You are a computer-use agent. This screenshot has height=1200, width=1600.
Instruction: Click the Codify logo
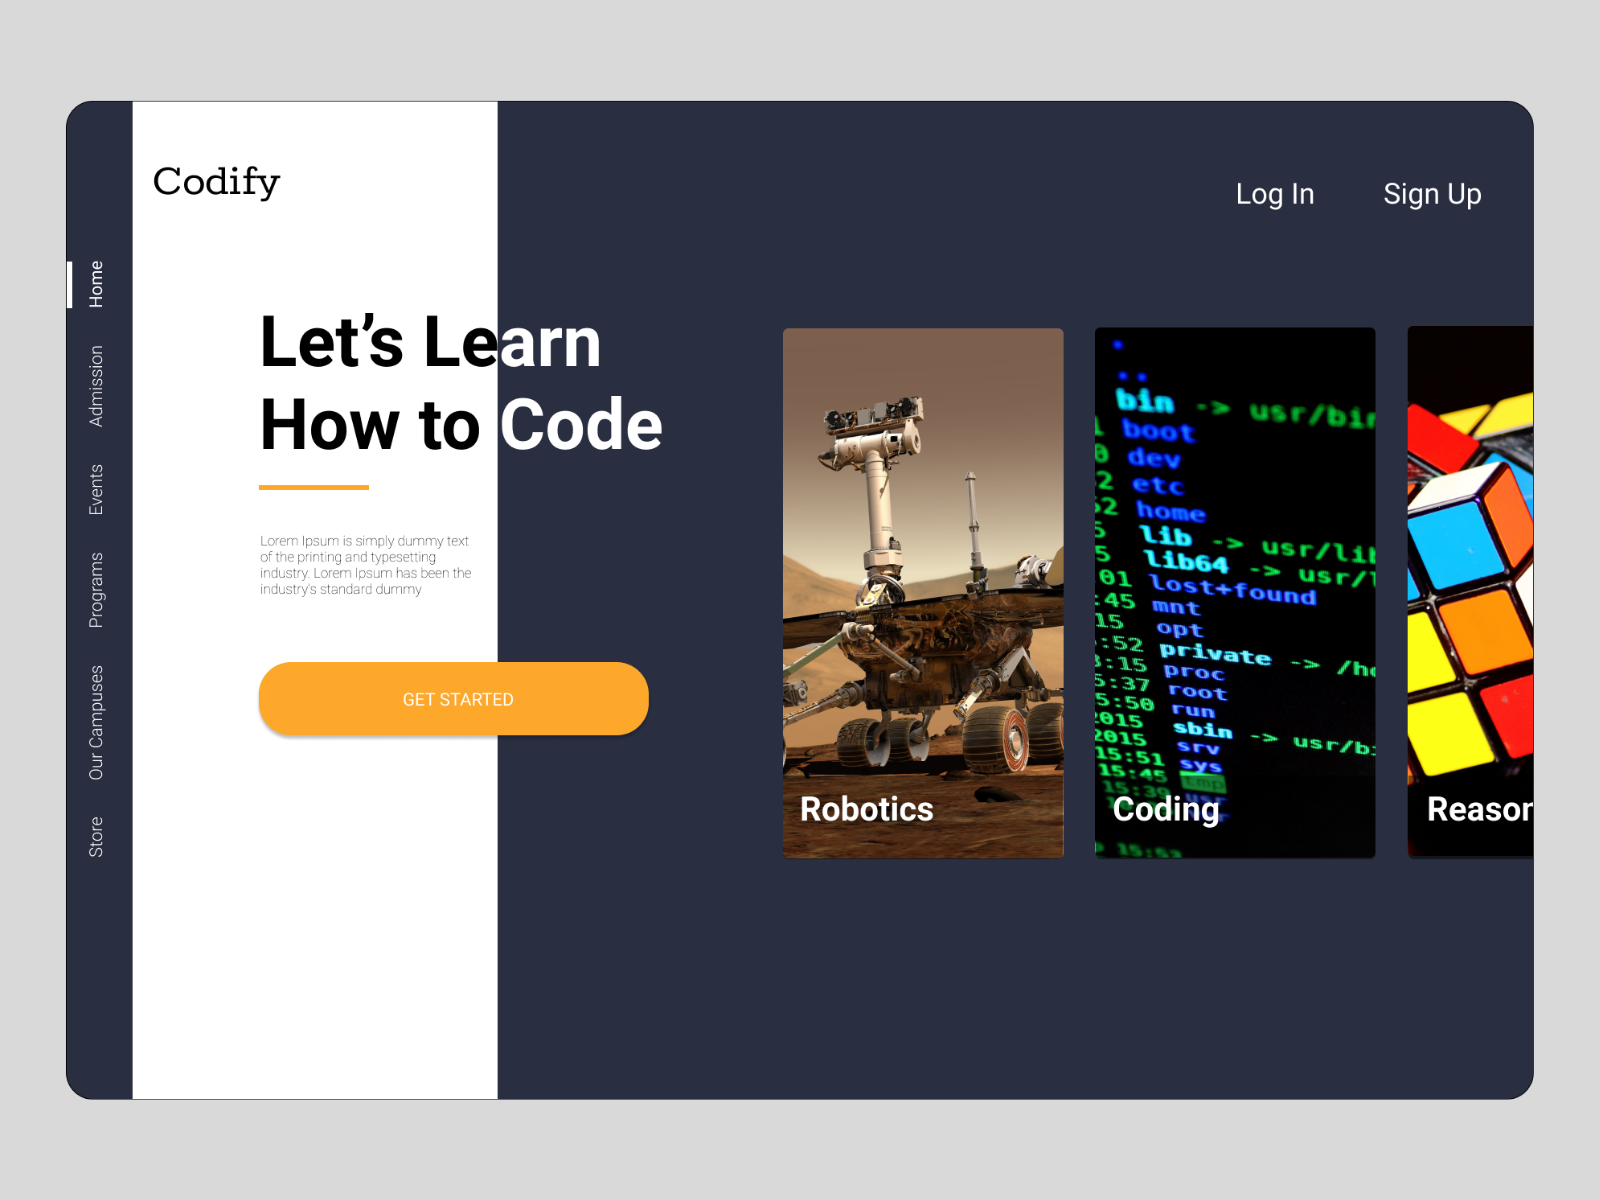[216, 182]
